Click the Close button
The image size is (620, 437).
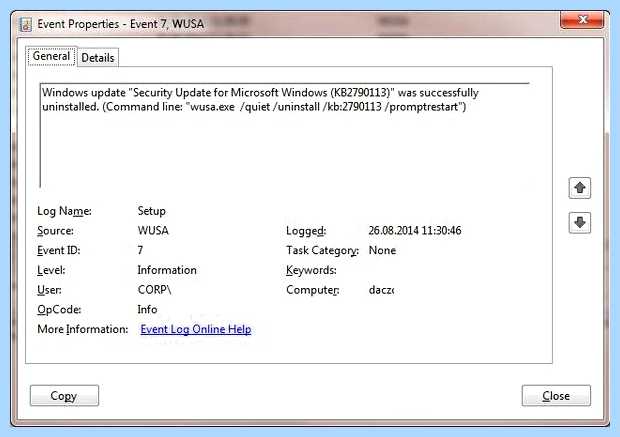[556, 395]
